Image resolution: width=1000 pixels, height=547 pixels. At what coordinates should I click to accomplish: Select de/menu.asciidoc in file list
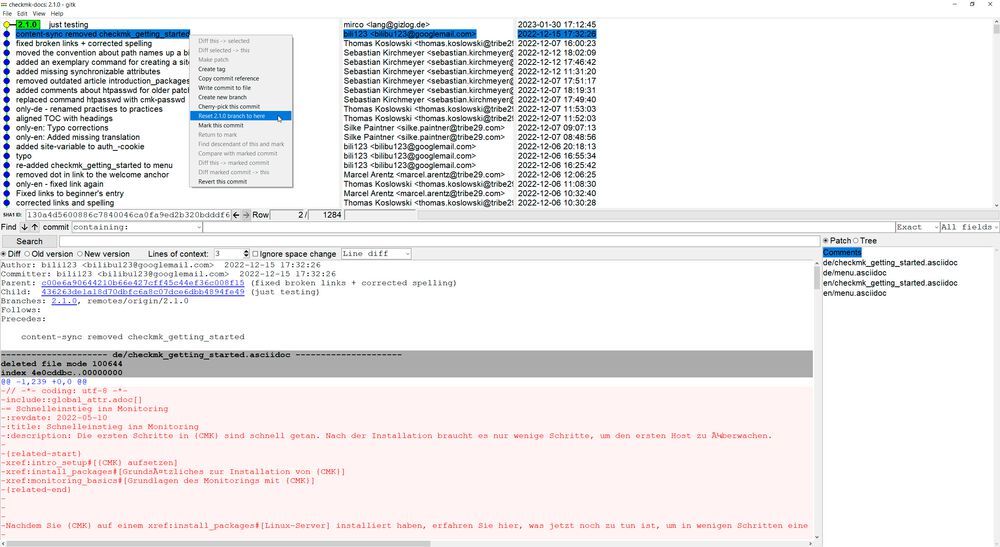click(855, 273)
